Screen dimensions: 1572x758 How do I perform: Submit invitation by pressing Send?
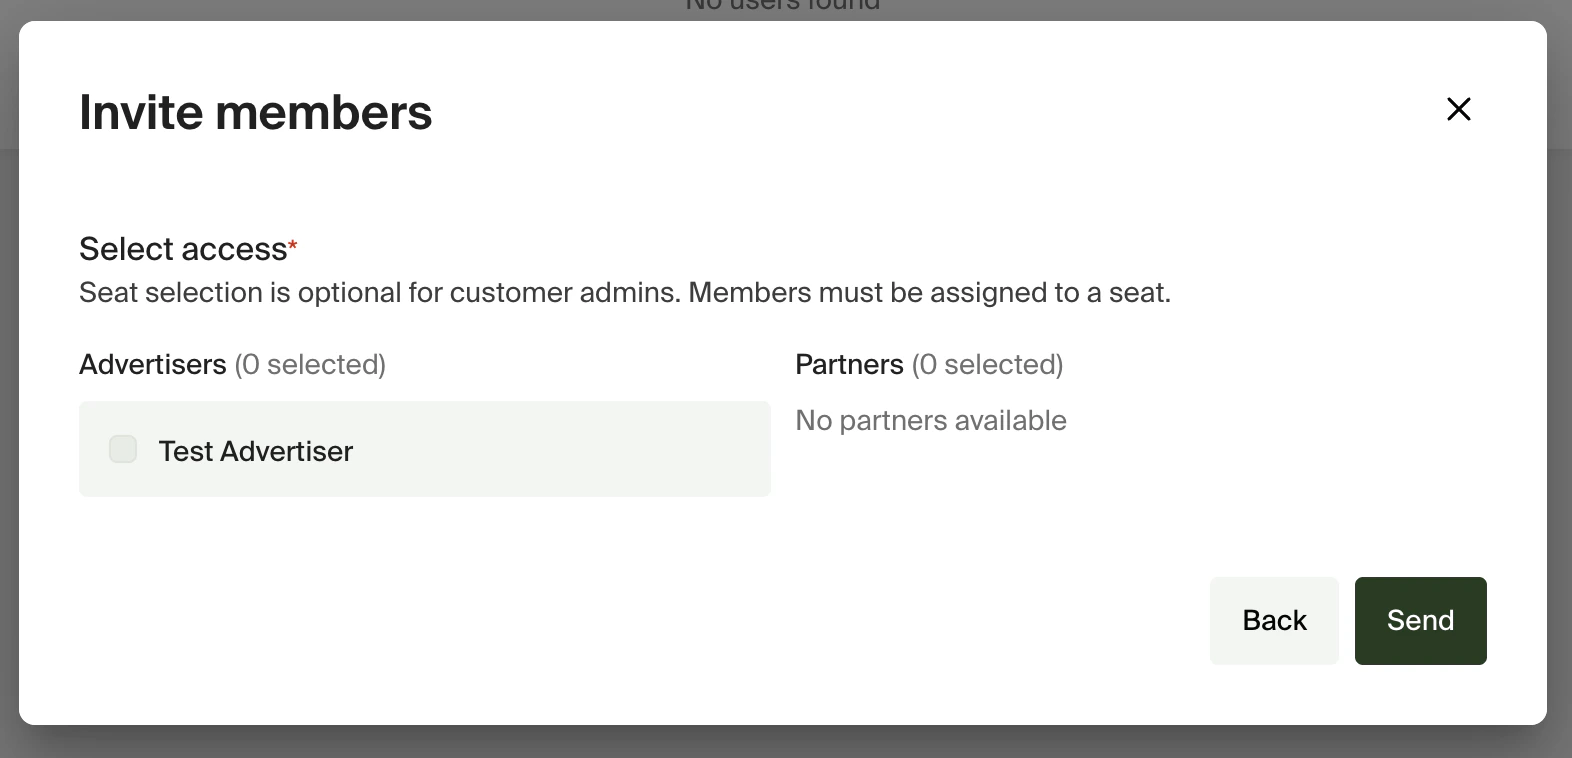pyautogui.click(x=1419, y=620)
